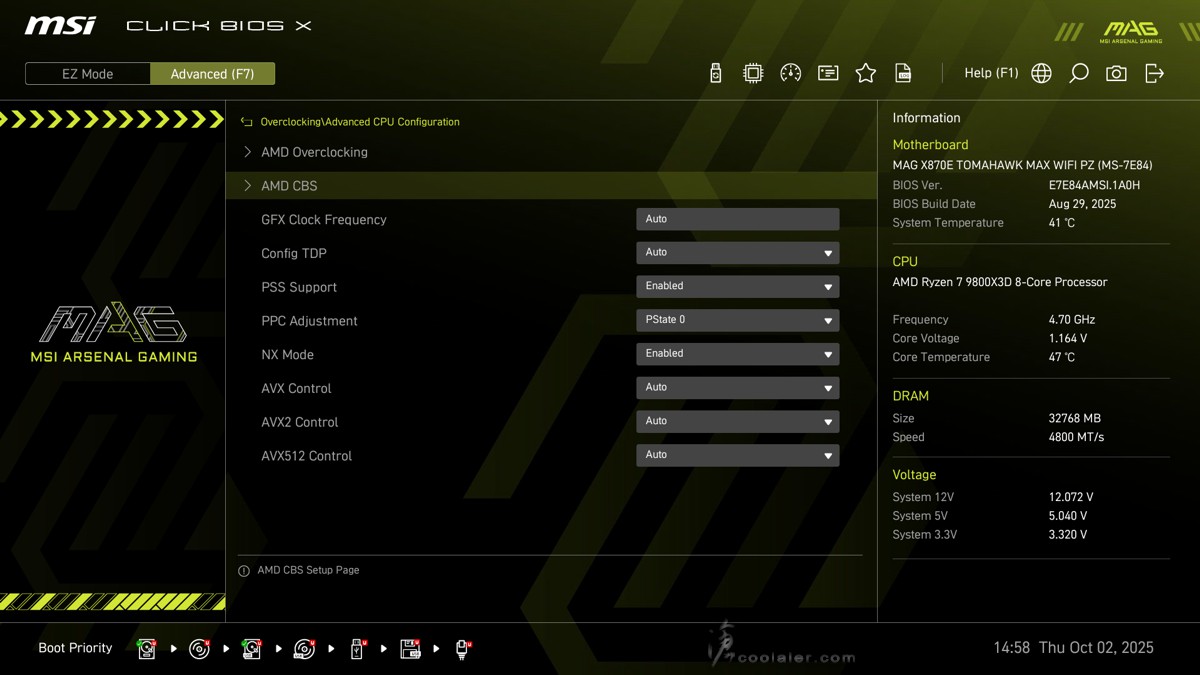Select the Advanced (F7) tab

[x=212, y=74]
